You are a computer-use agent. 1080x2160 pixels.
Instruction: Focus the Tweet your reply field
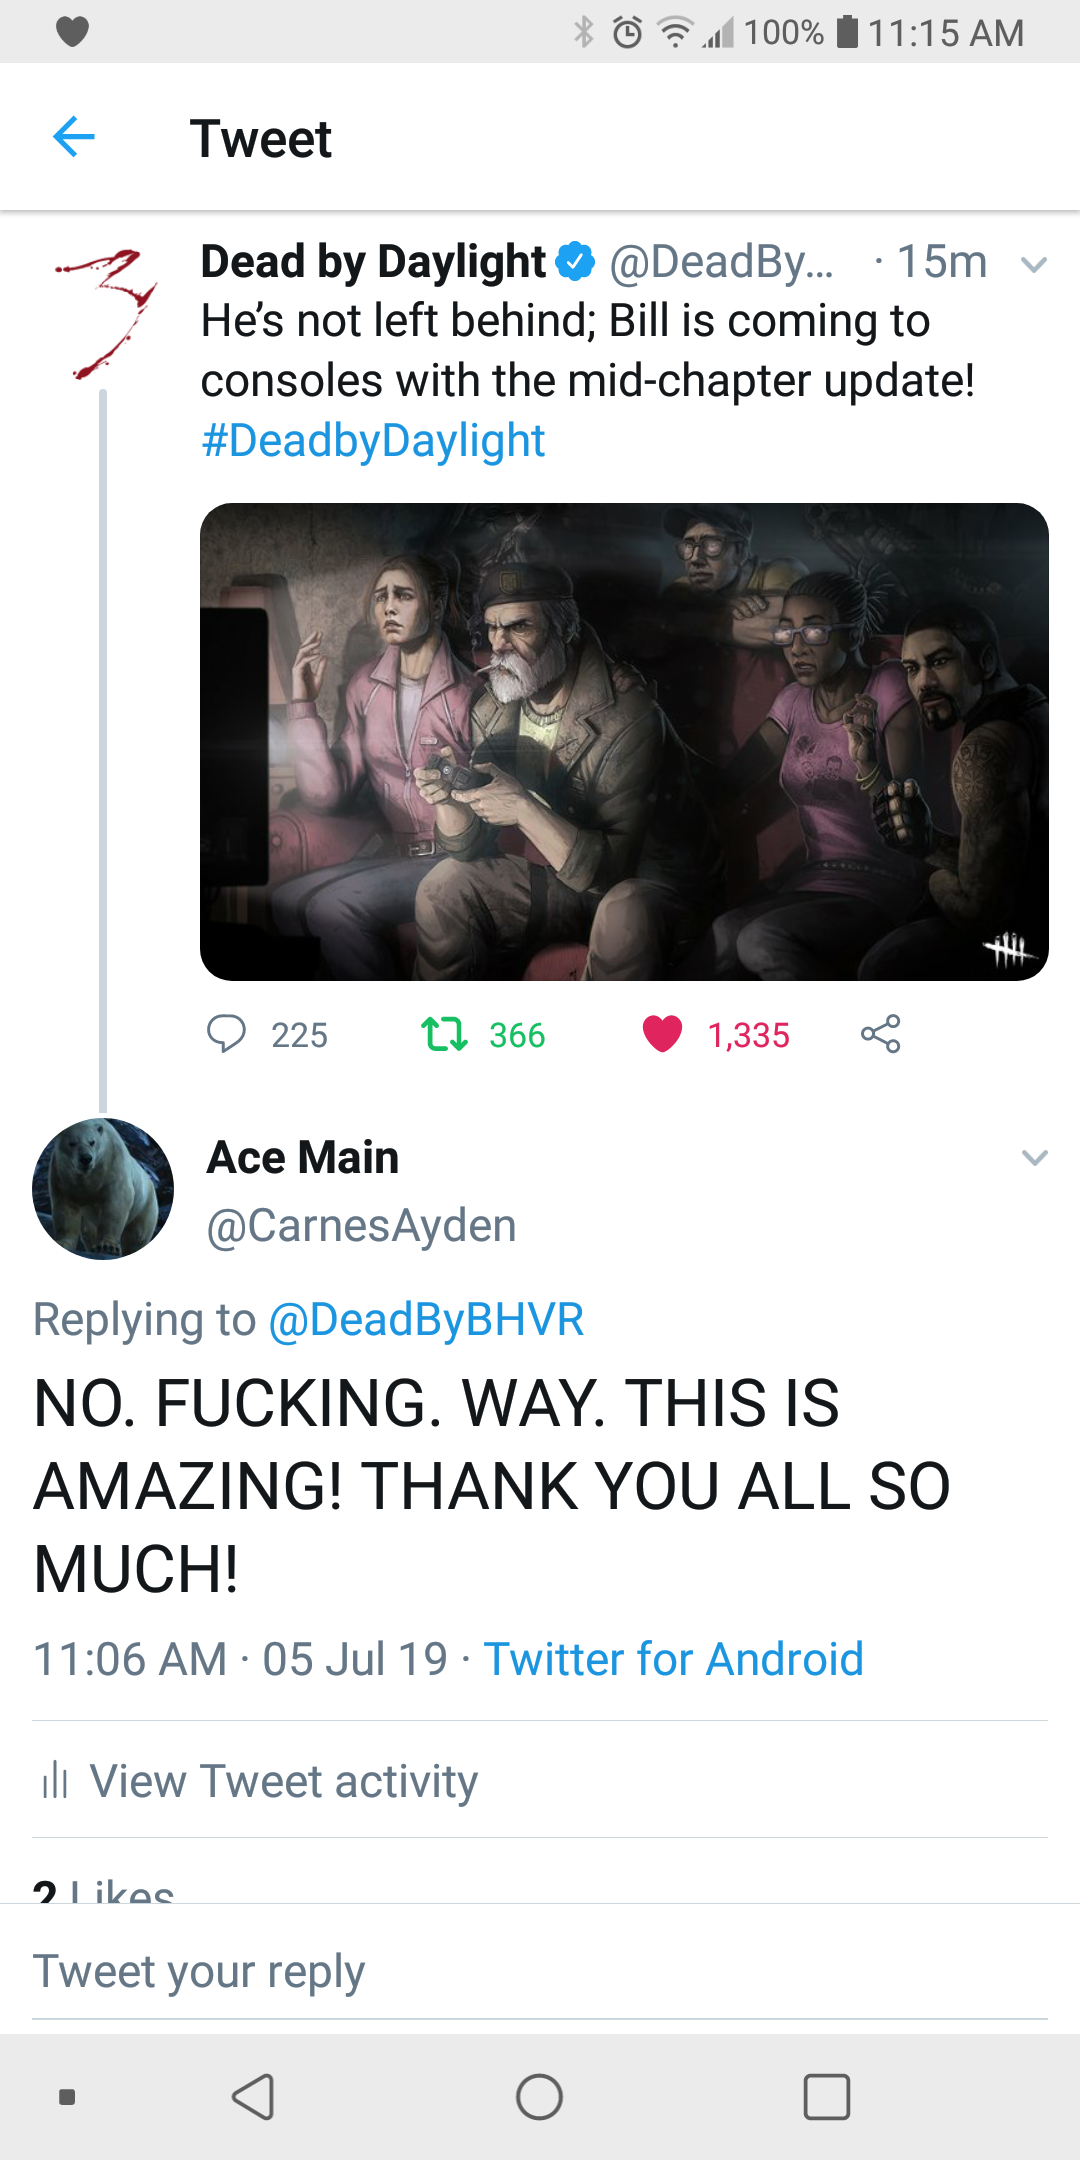(540, 1971)
